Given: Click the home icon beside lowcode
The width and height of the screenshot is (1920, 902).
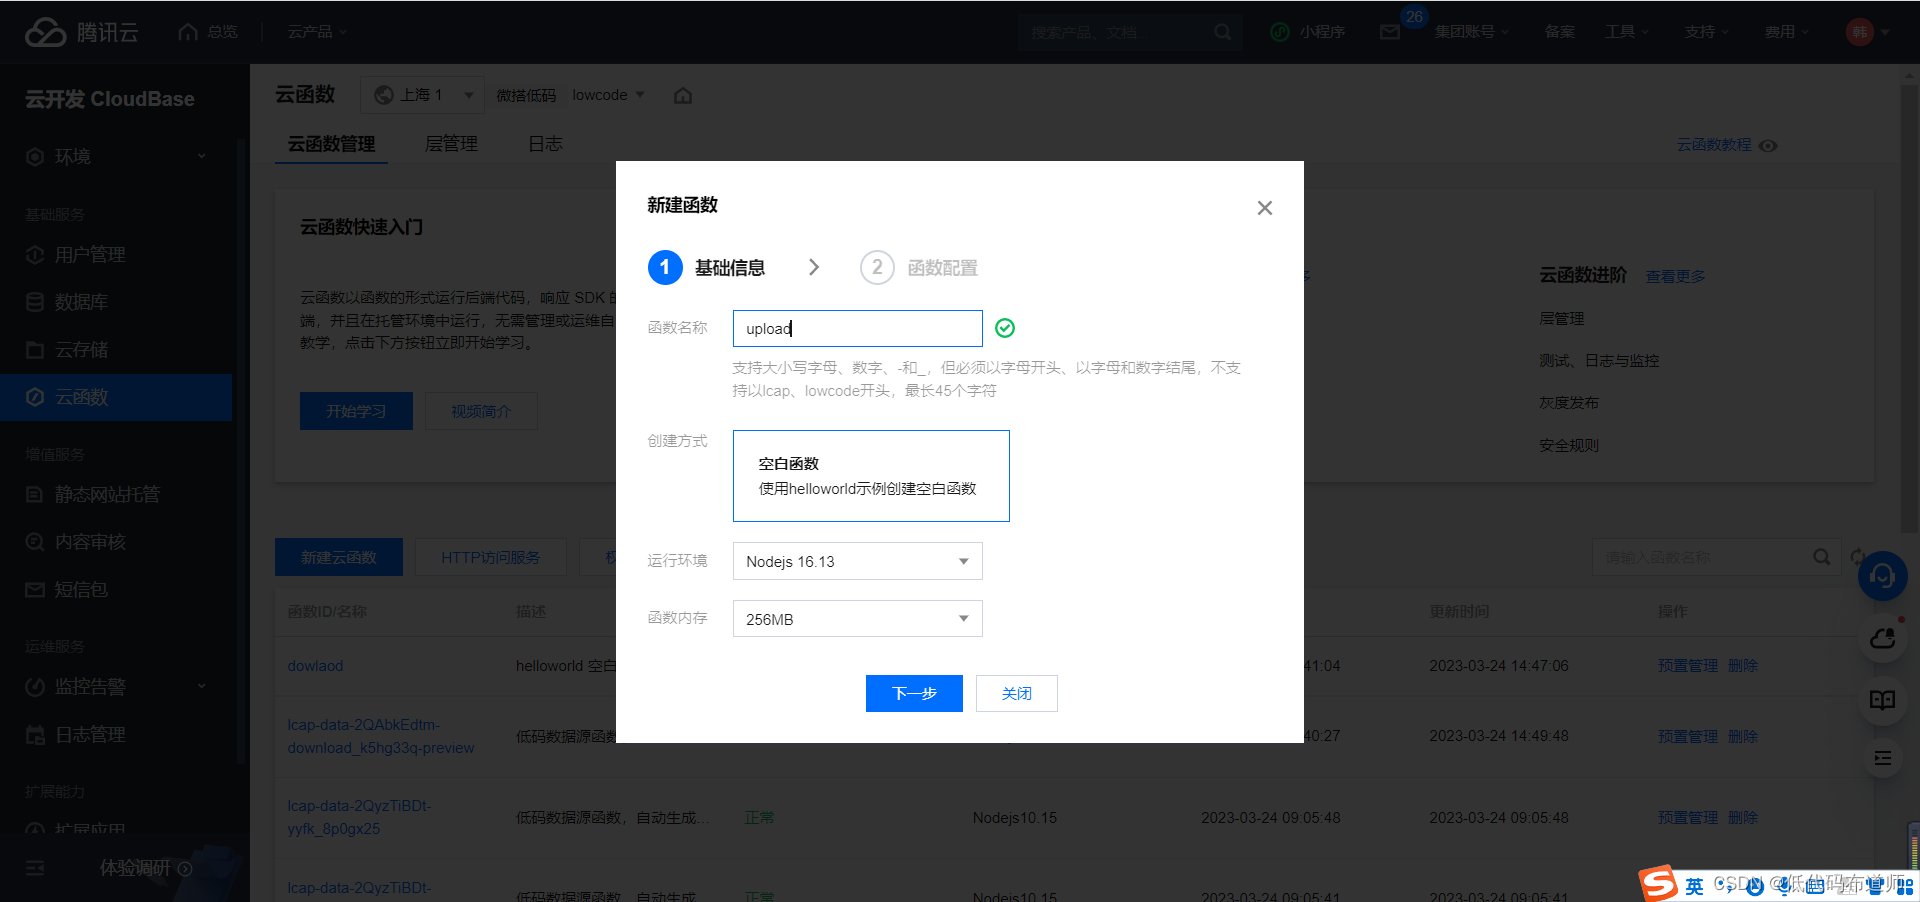Looking at the screenshot, I should [683, 96].
